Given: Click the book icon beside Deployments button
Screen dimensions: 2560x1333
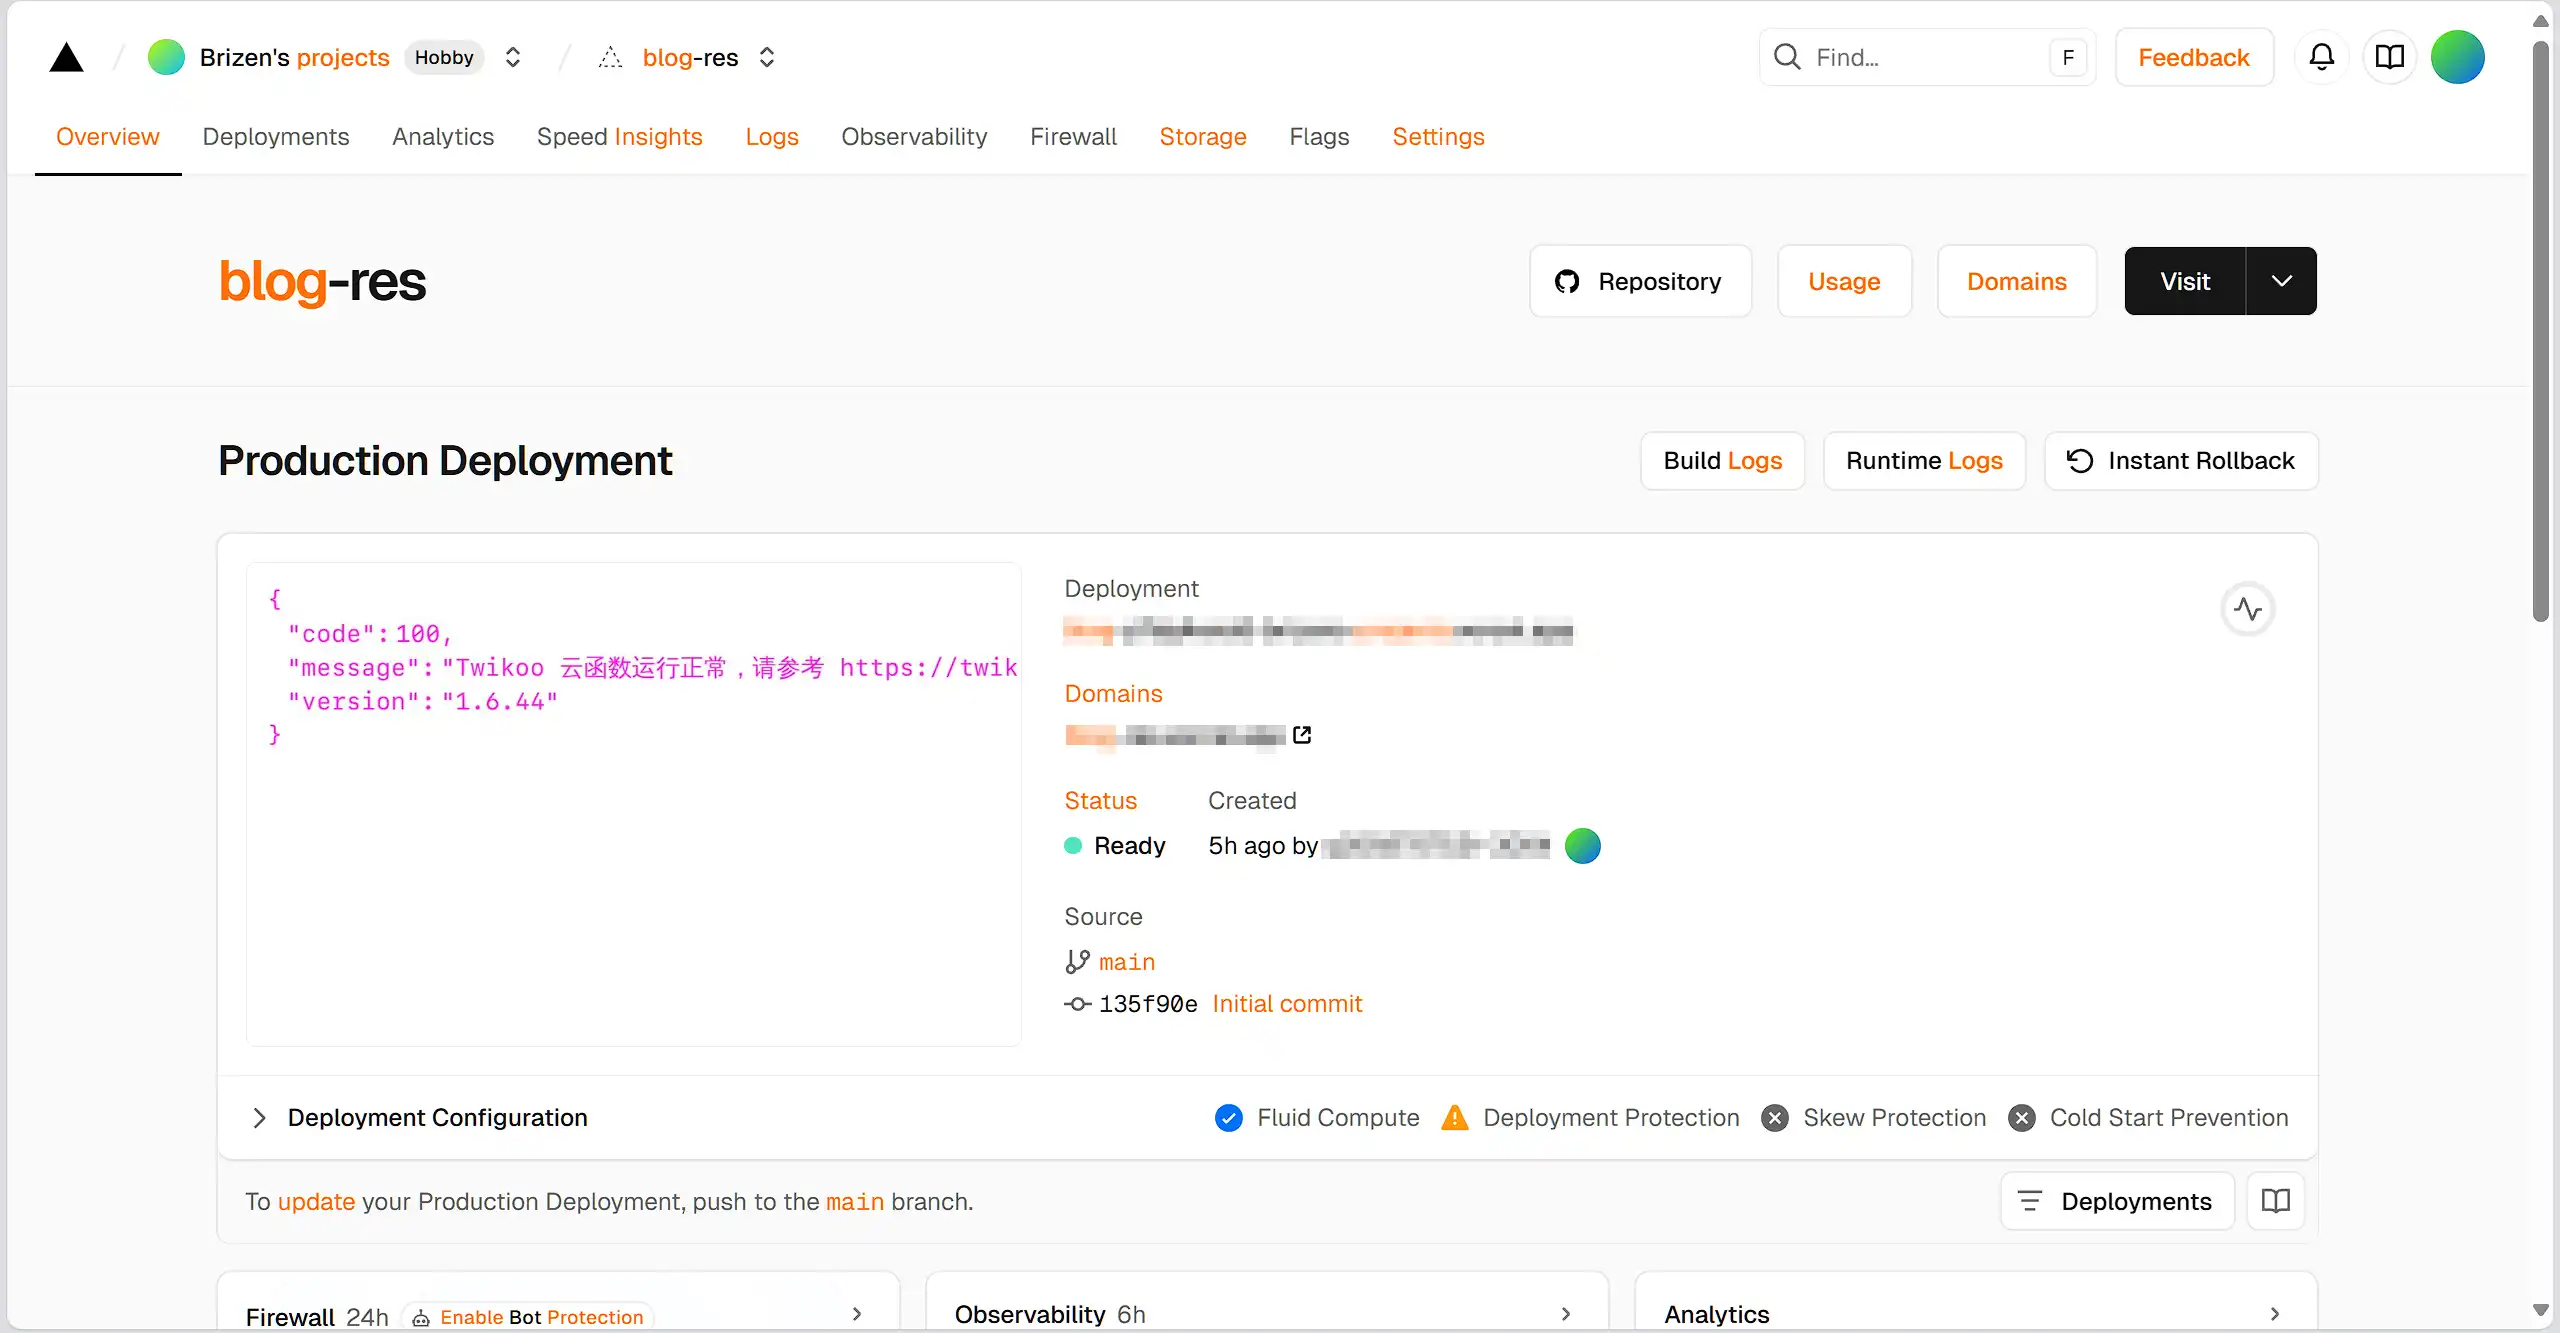Looking at the screenshot, I should [x=2275, y=1201].
